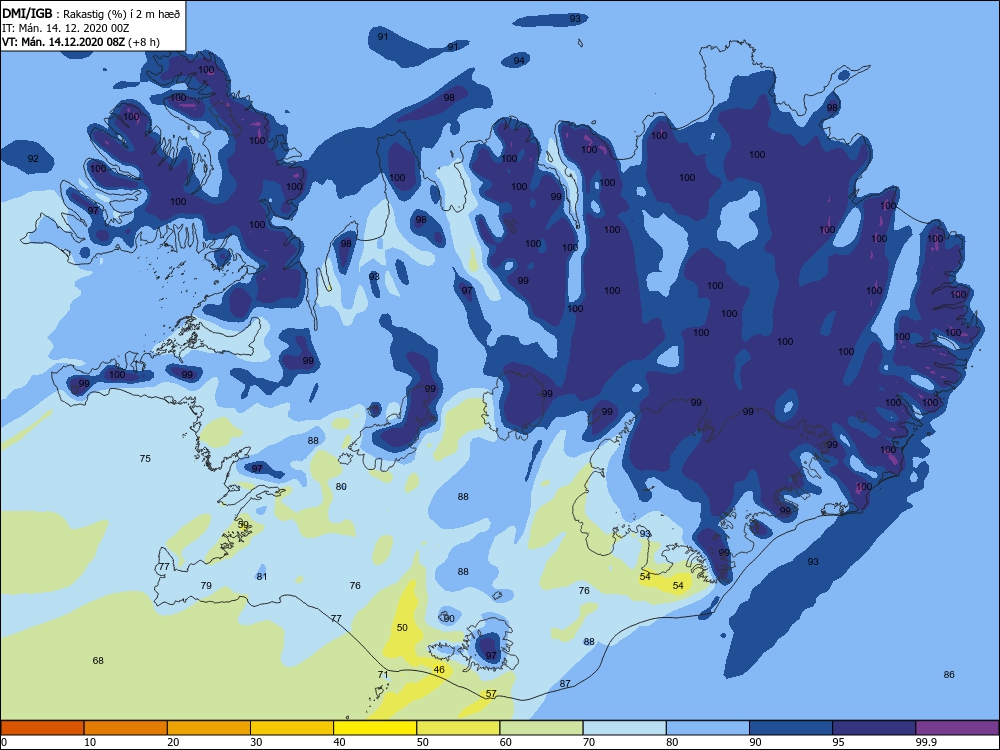Screen dimensions: 1000x750
Task: Pick the amber 20–30 legend swatch
Action: click(x=209, y=728)
